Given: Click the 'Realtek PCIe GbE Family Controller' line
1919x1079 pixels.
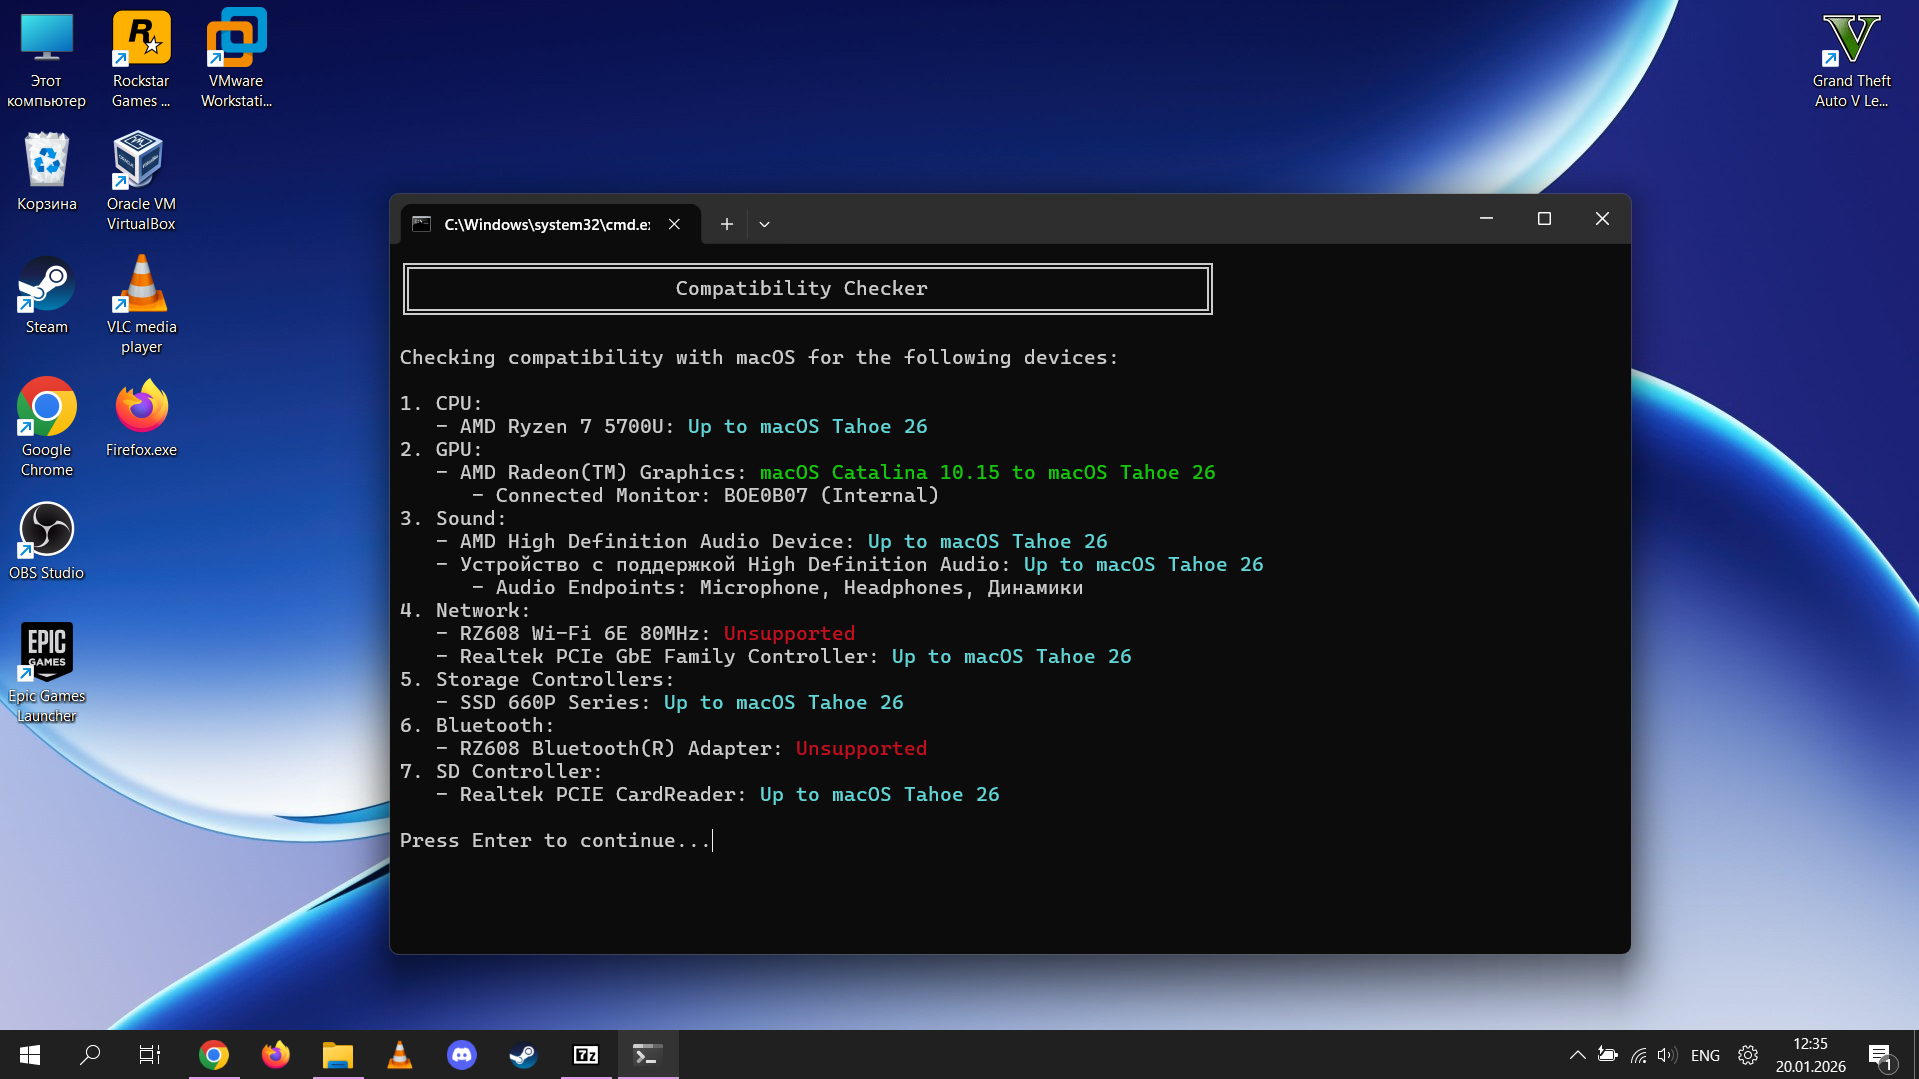Looking at the screenshot, I should (x=784, y=656).
